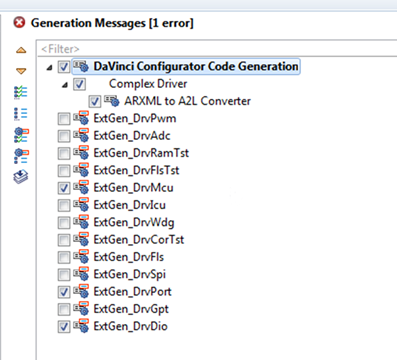This screenshot has height=360, width=397.
Task: Enable the ExtGen_DrvFlsTst checkbox
Action: click(64, 171)
